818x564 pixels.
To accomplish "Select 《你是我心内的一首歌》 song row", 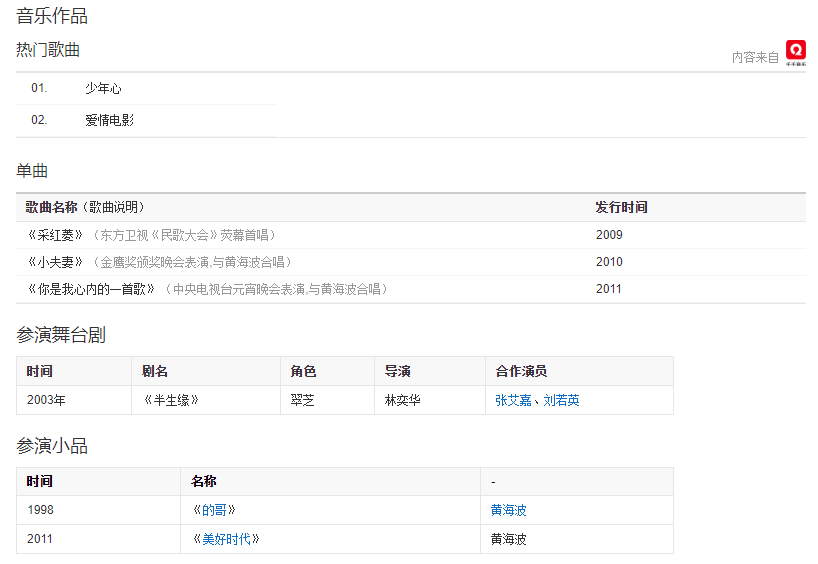I will 92,289.
